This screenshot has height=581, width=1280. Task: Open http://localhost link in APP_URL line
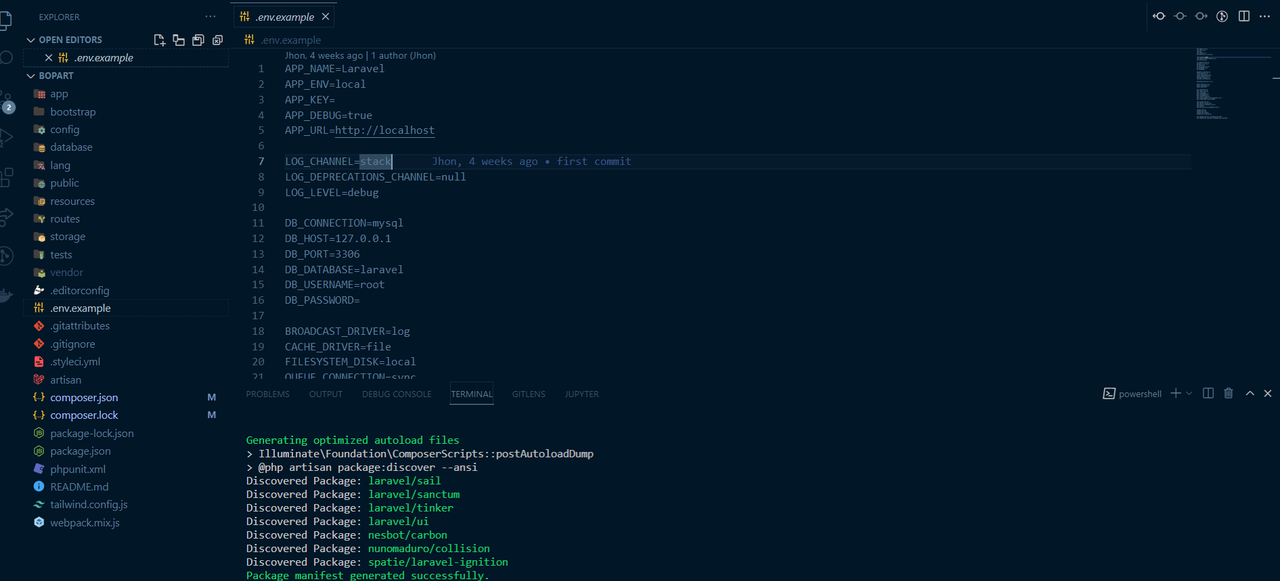[x=385, y=130]
